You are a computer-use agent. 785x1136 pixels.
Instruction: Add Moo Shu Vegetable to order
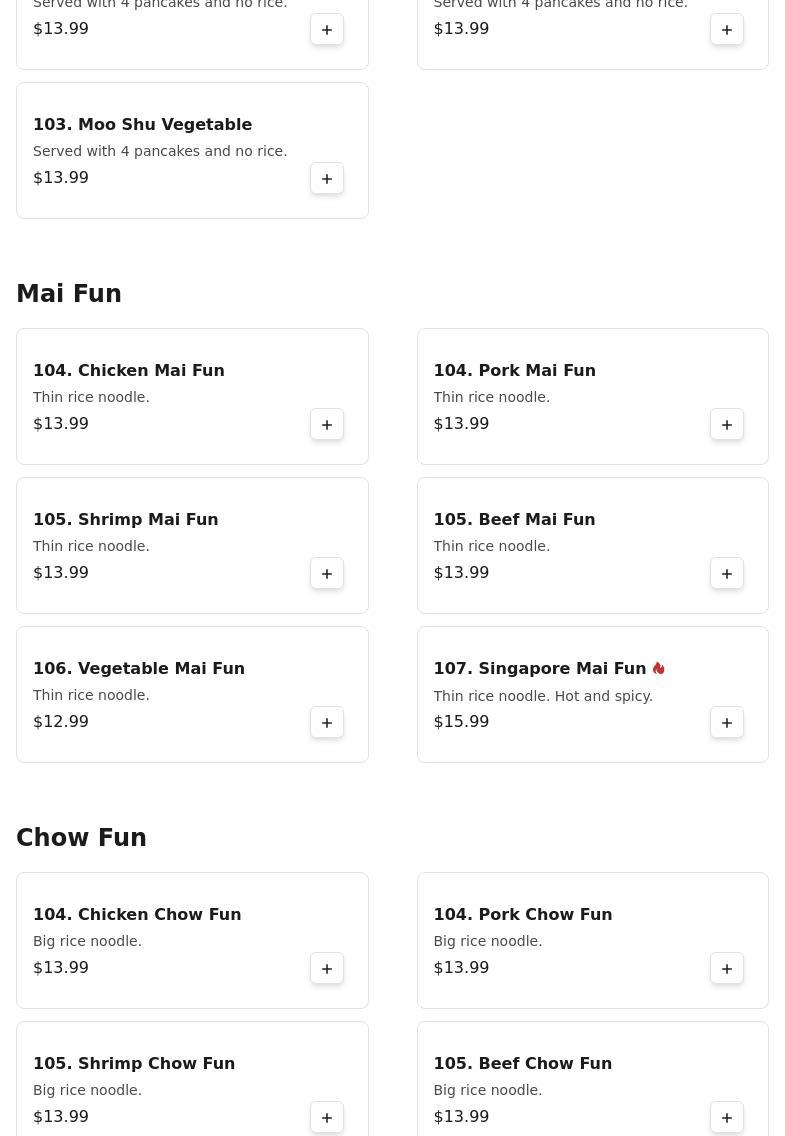pos(327,178)
